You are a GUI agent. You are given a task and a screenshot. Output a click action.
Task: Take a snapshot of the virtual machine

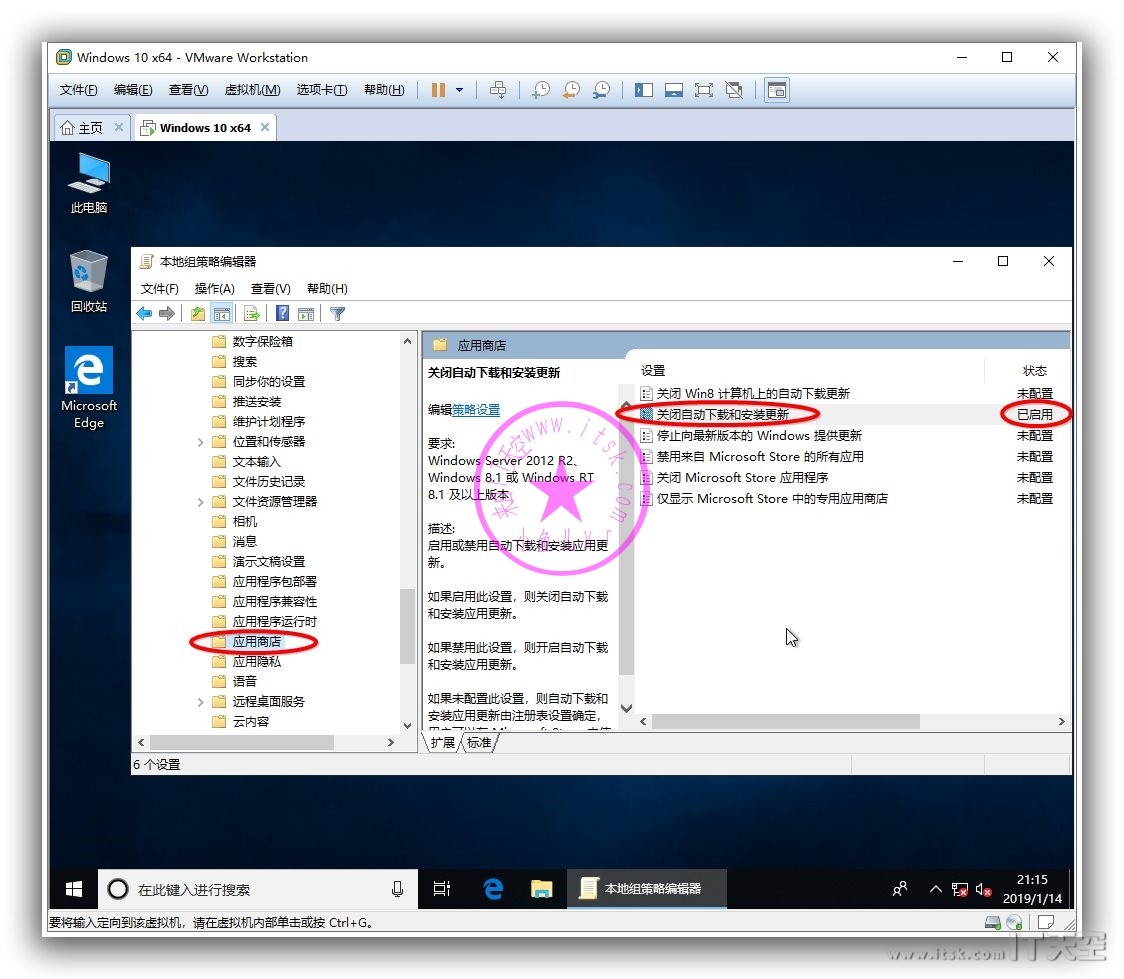tap(541, 90)
